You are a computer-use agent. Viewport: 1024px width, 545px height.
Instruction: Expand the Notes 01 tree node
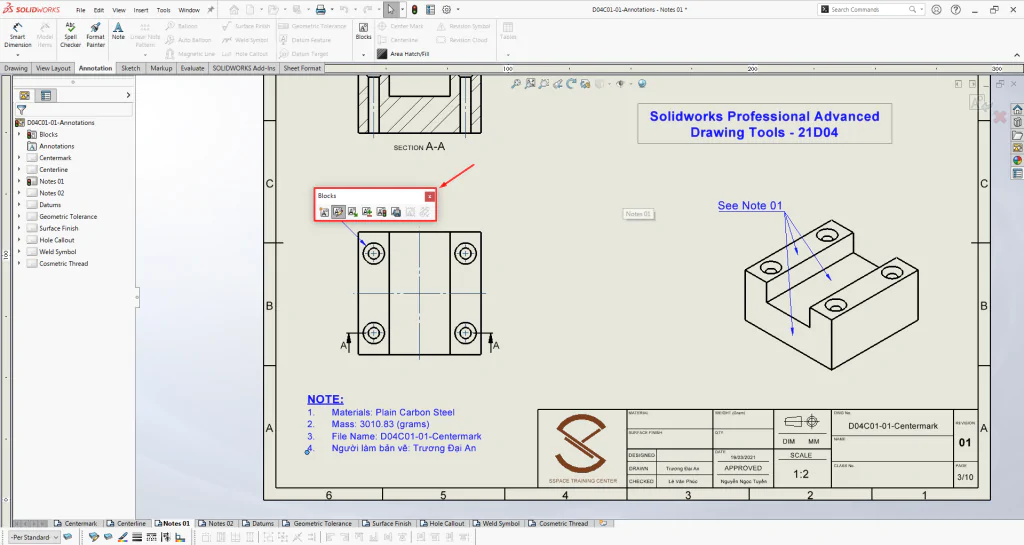(x=19, y=181)
